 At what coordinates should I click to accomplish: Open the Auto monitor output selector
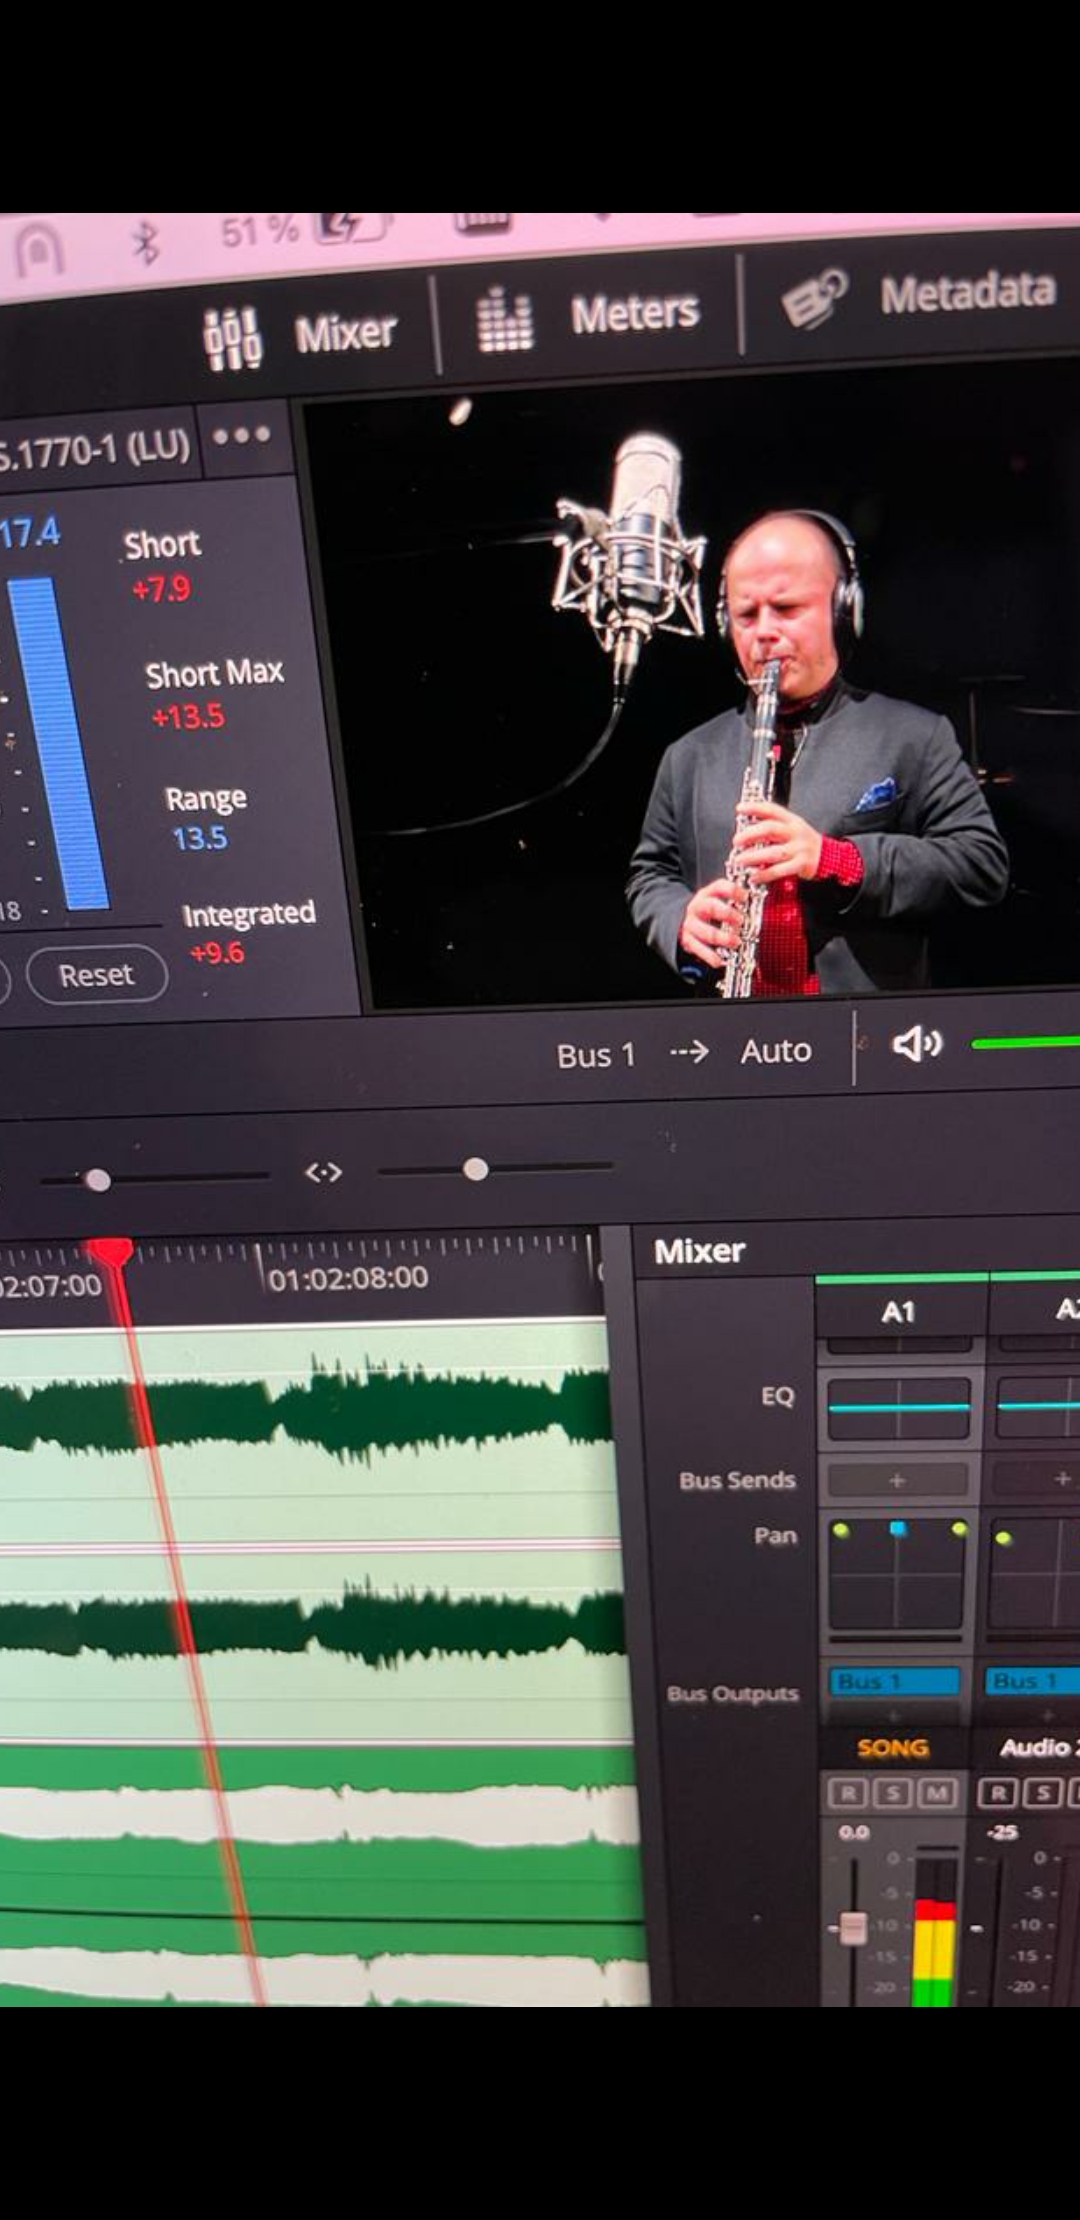pos(776,1051)
